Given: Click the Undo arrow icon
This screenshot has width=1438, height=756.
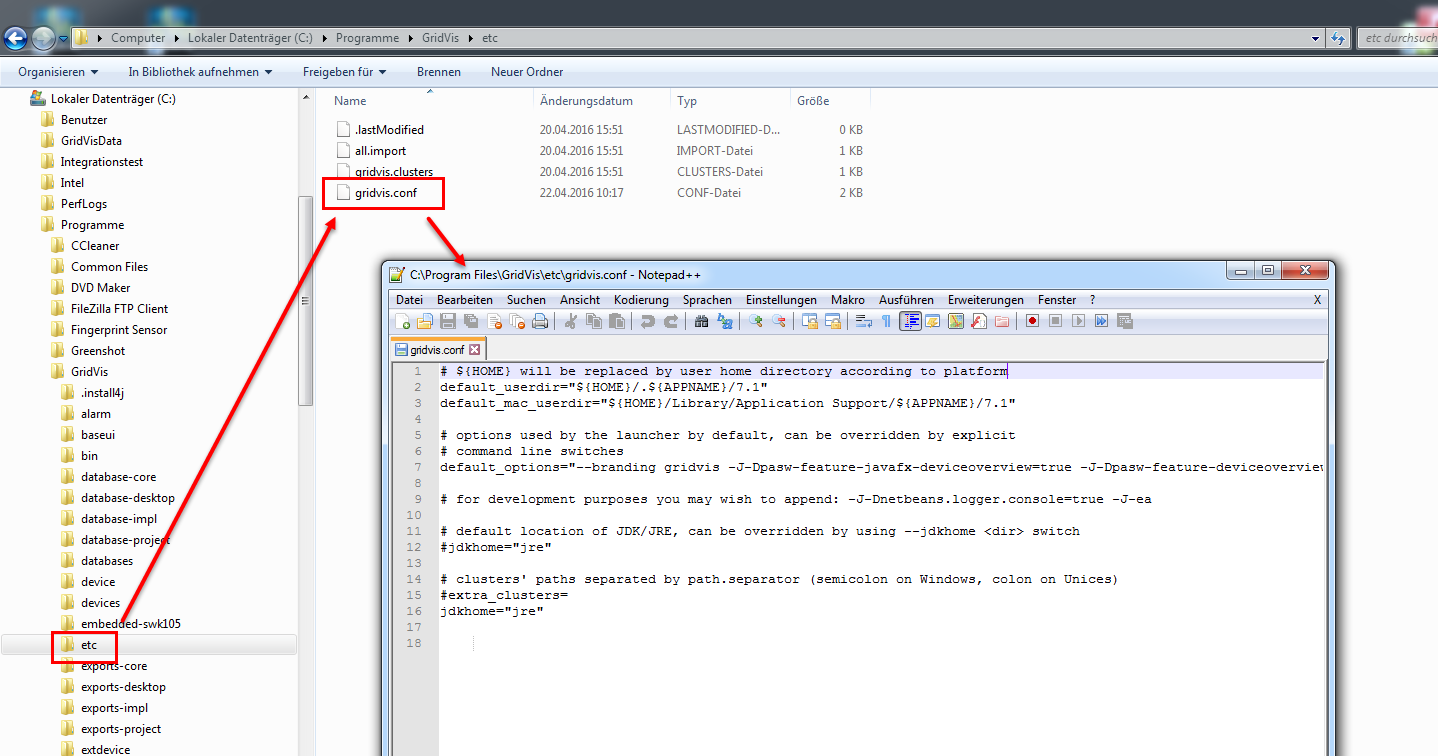Looking at the screenshot, I should (647, 321).
